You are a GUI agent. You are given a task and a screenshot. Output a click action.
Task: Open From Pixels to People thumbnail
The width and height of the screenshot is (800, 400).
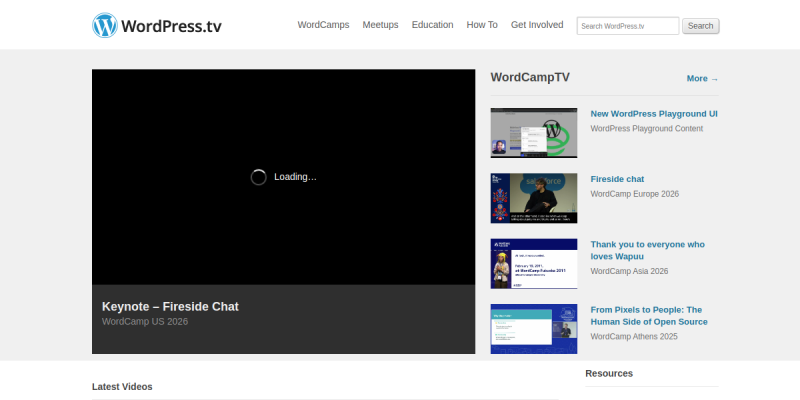click(534, 329)
